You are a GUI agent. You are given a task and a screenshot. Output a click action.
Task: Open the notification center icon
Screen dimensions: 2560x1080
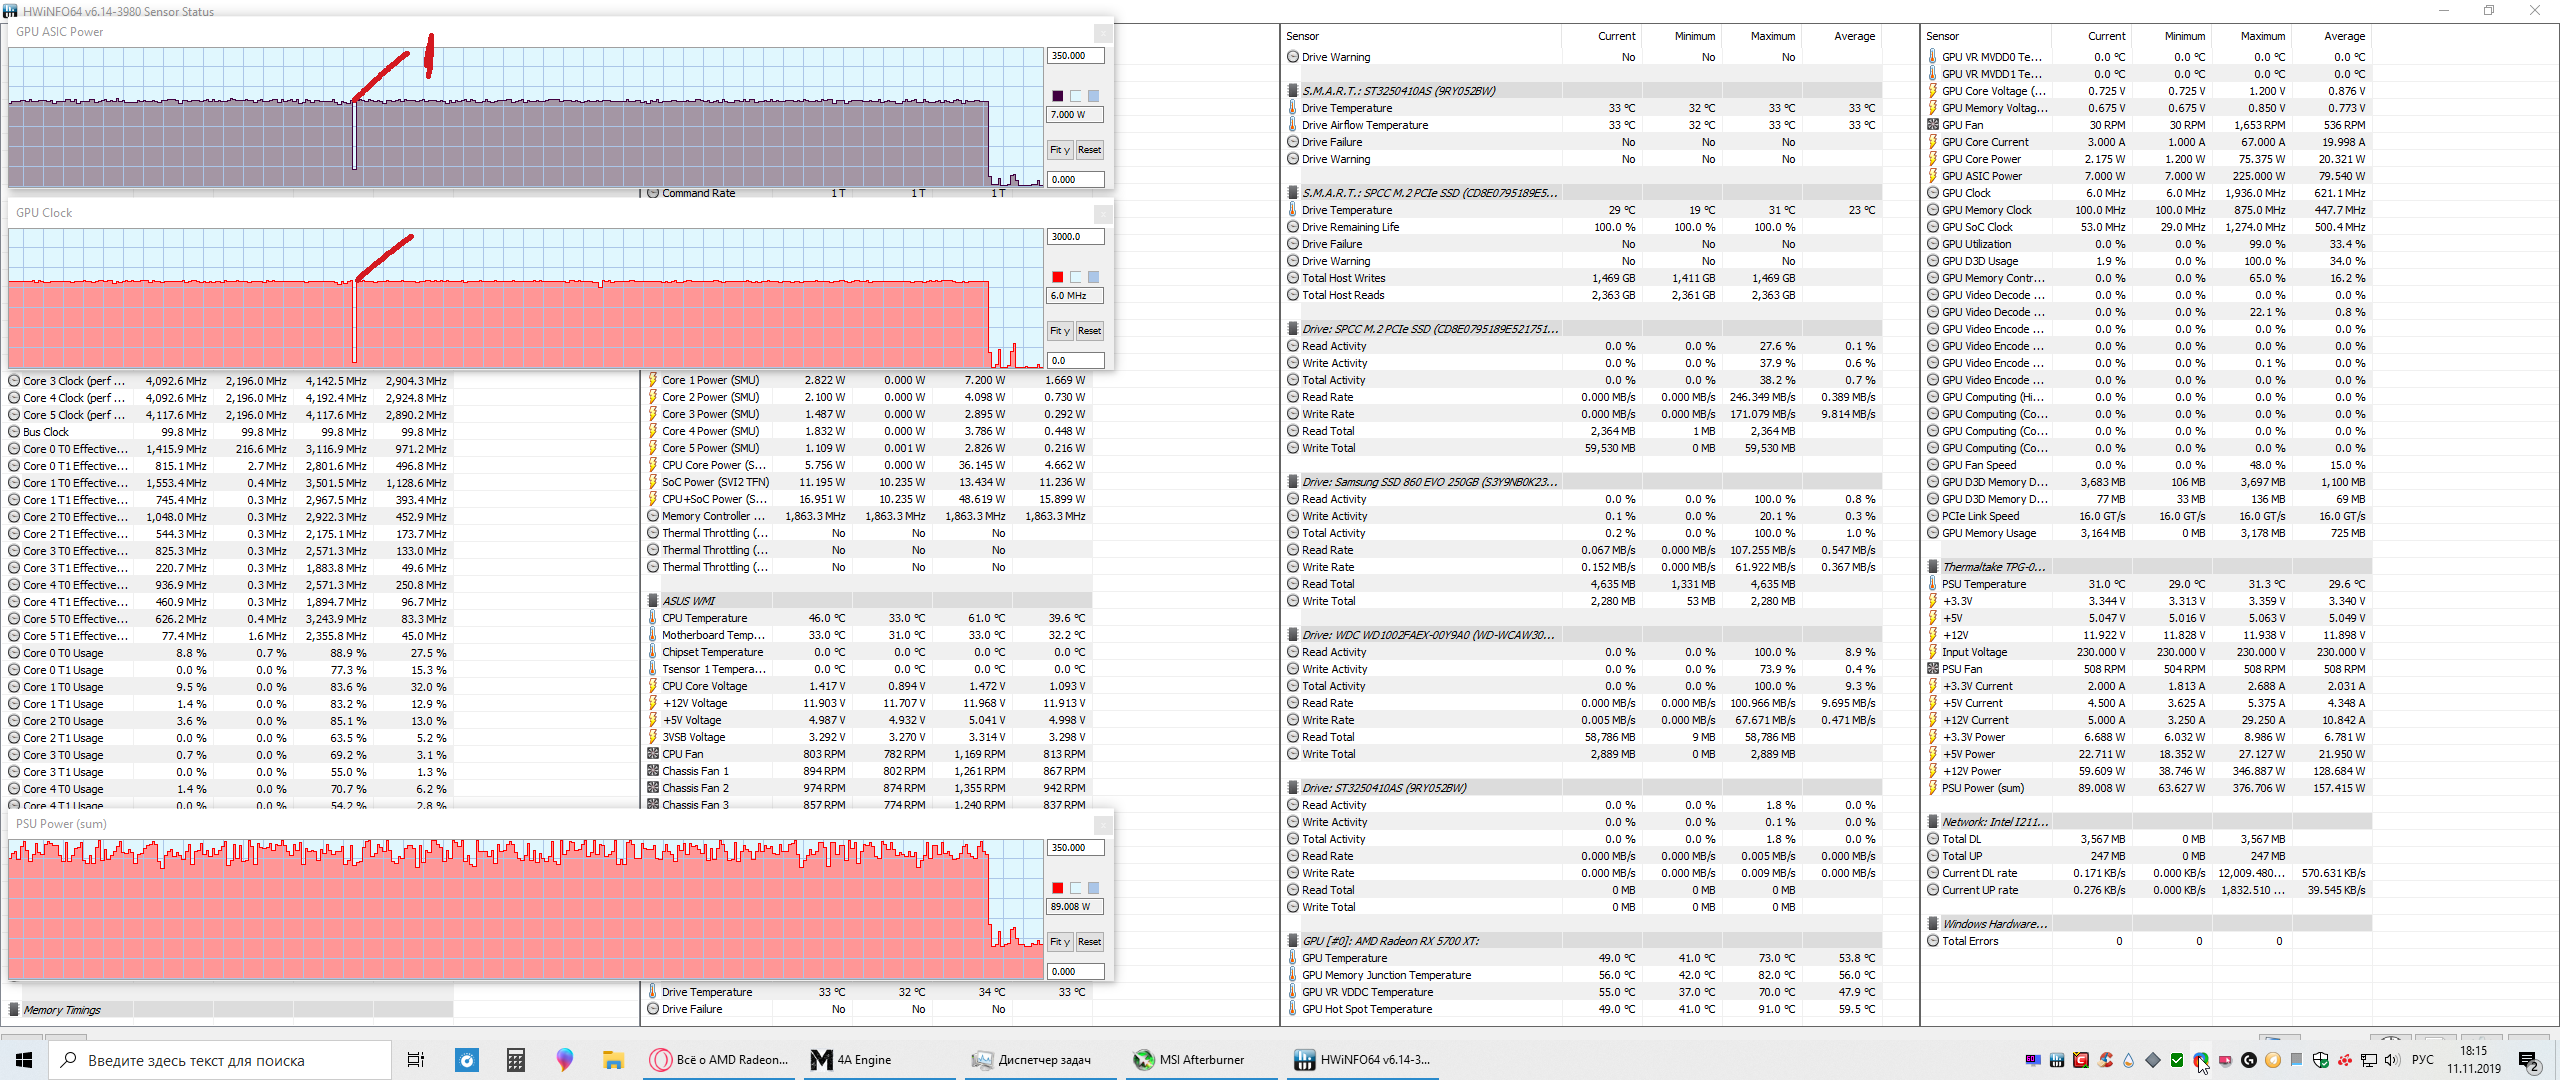2528,1061
